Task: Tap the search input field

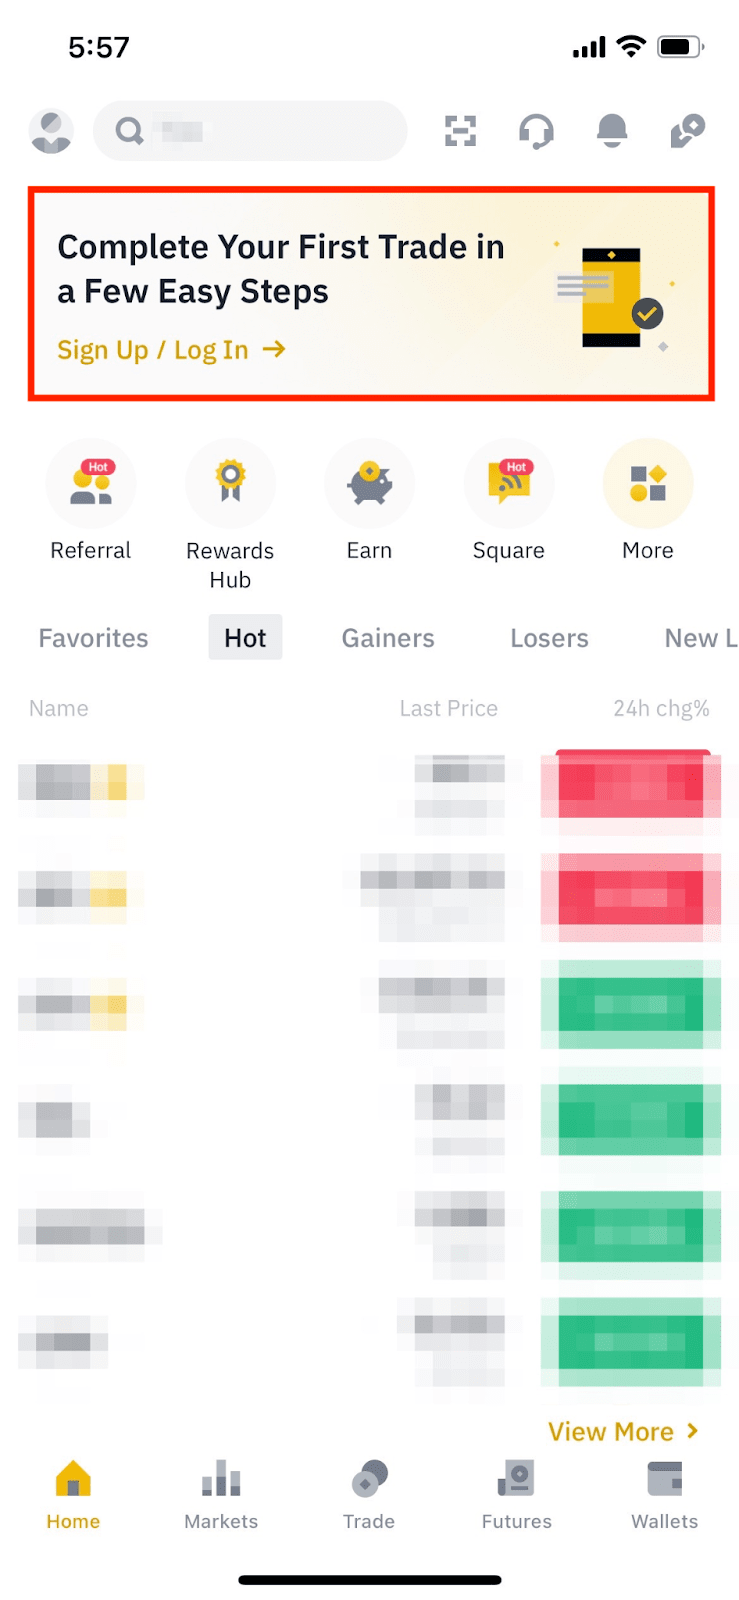Action: pos(250,131)
